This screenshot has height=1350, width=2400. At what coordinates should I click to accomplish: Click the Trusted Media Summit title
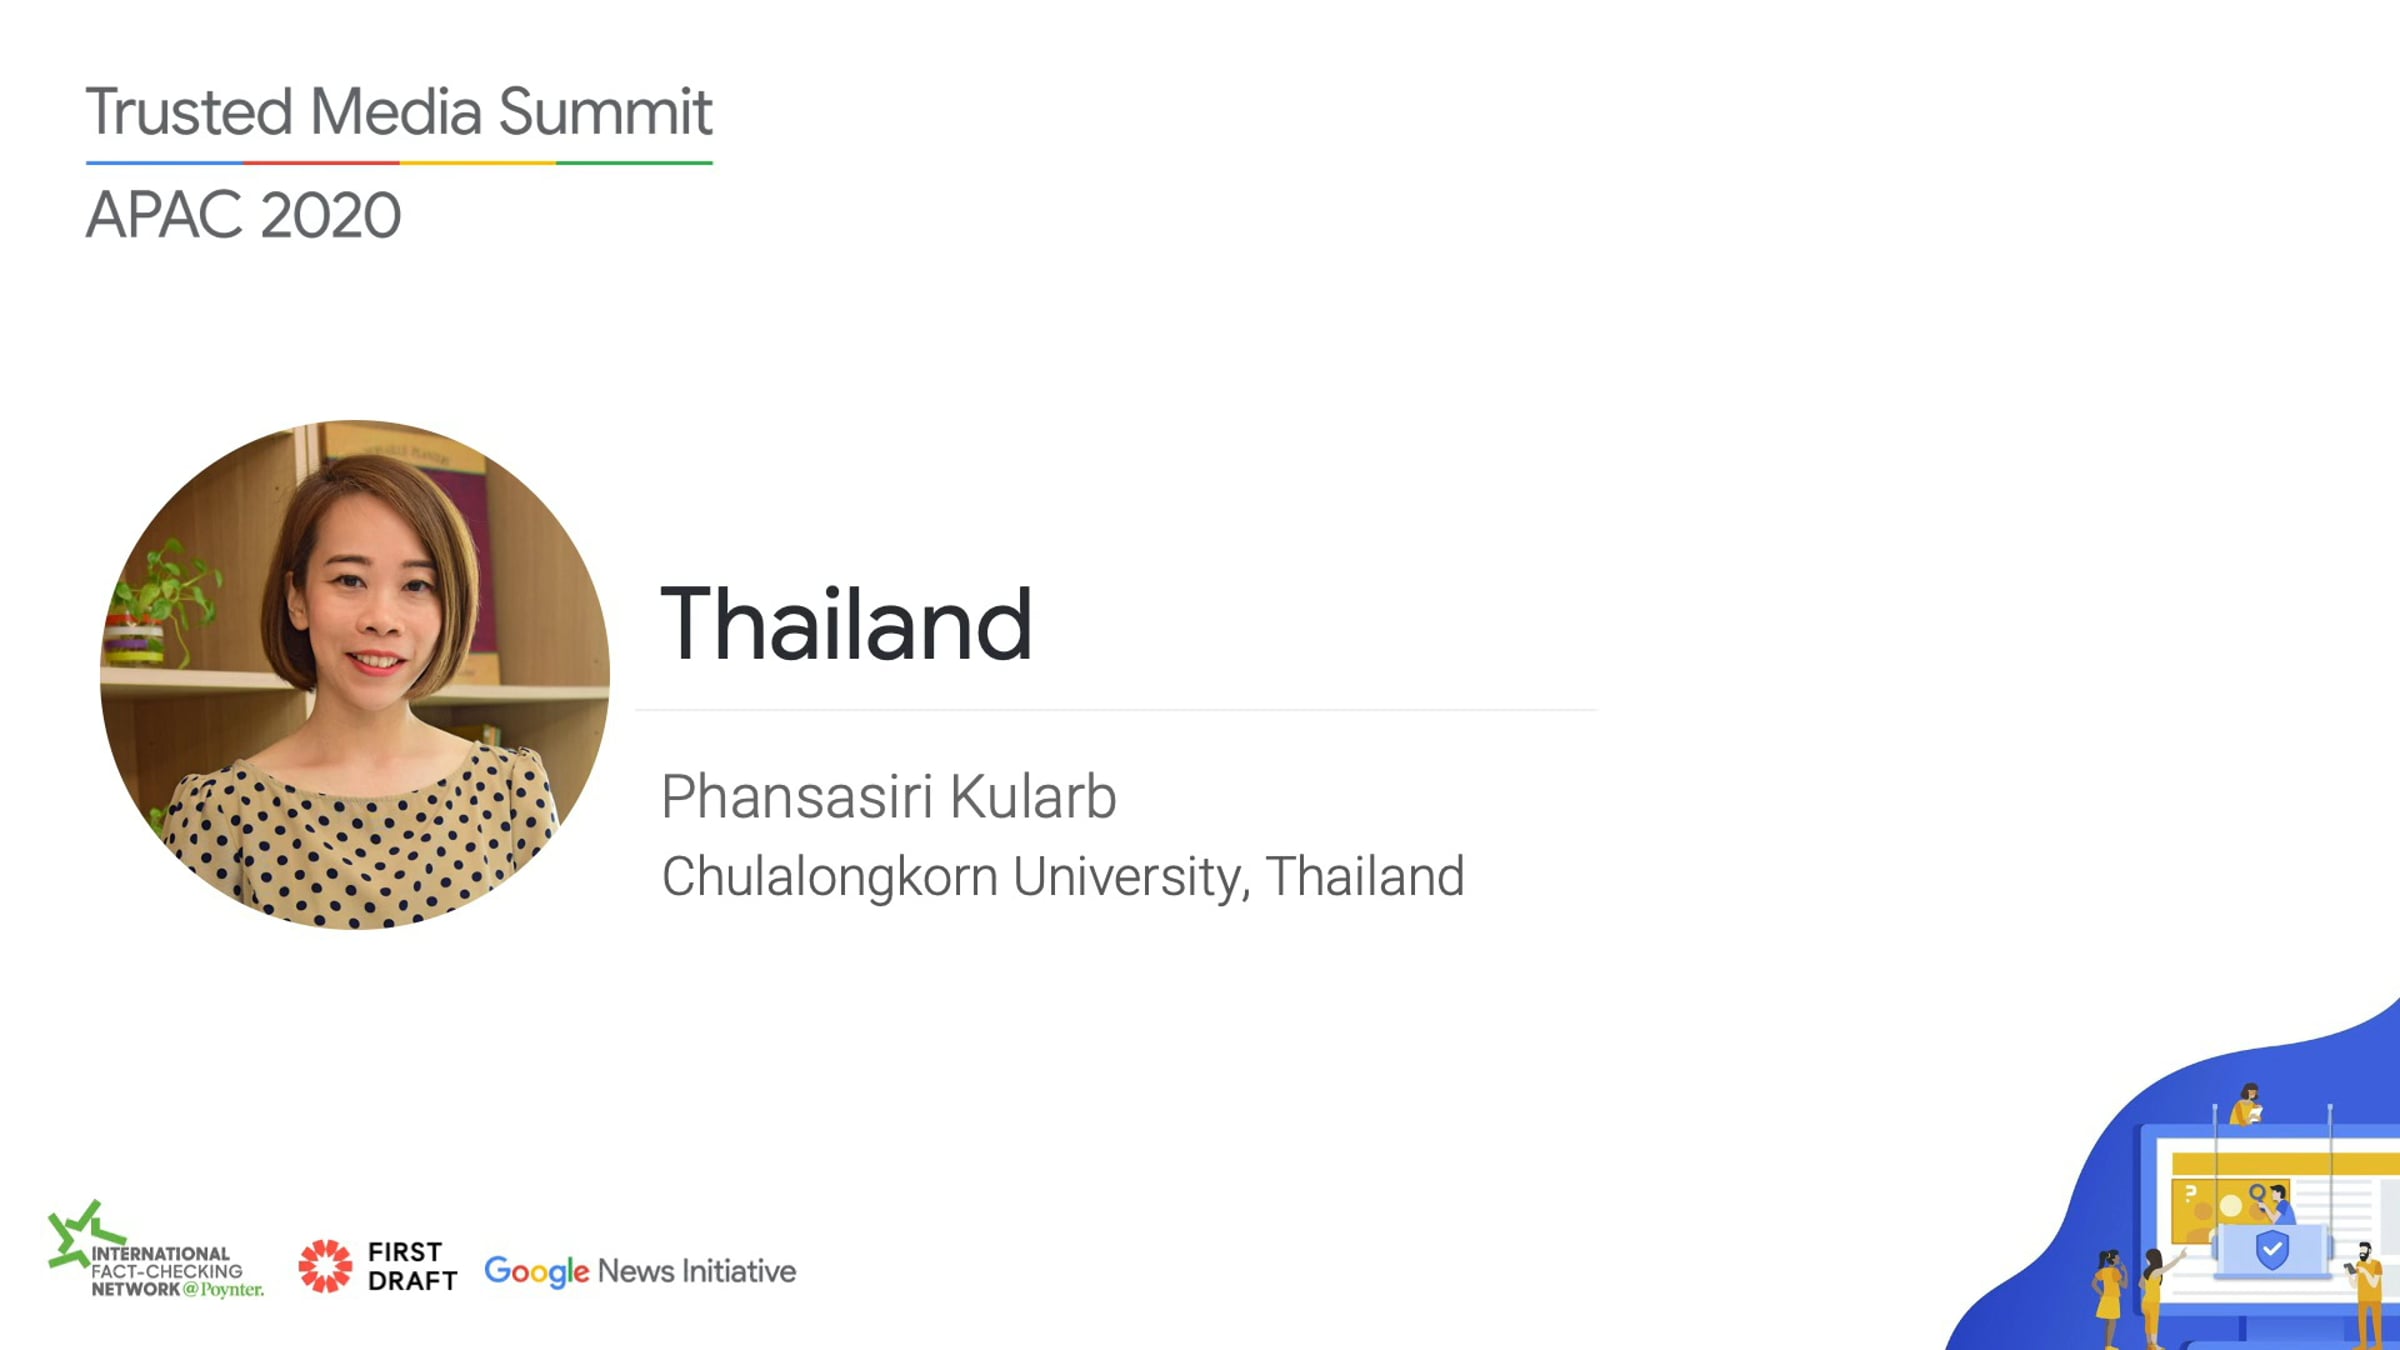point(399,111)
